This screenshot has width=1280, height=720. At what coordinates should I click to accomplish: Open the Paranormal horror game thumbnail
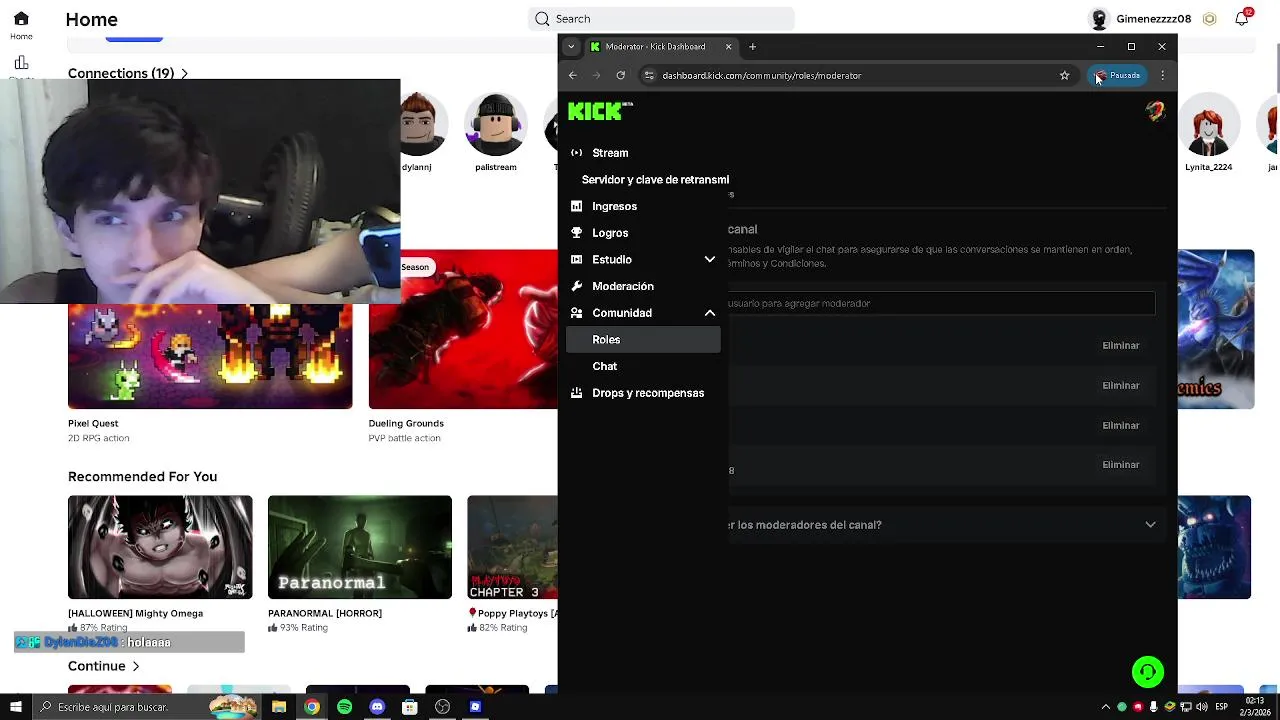pos(360,547)
